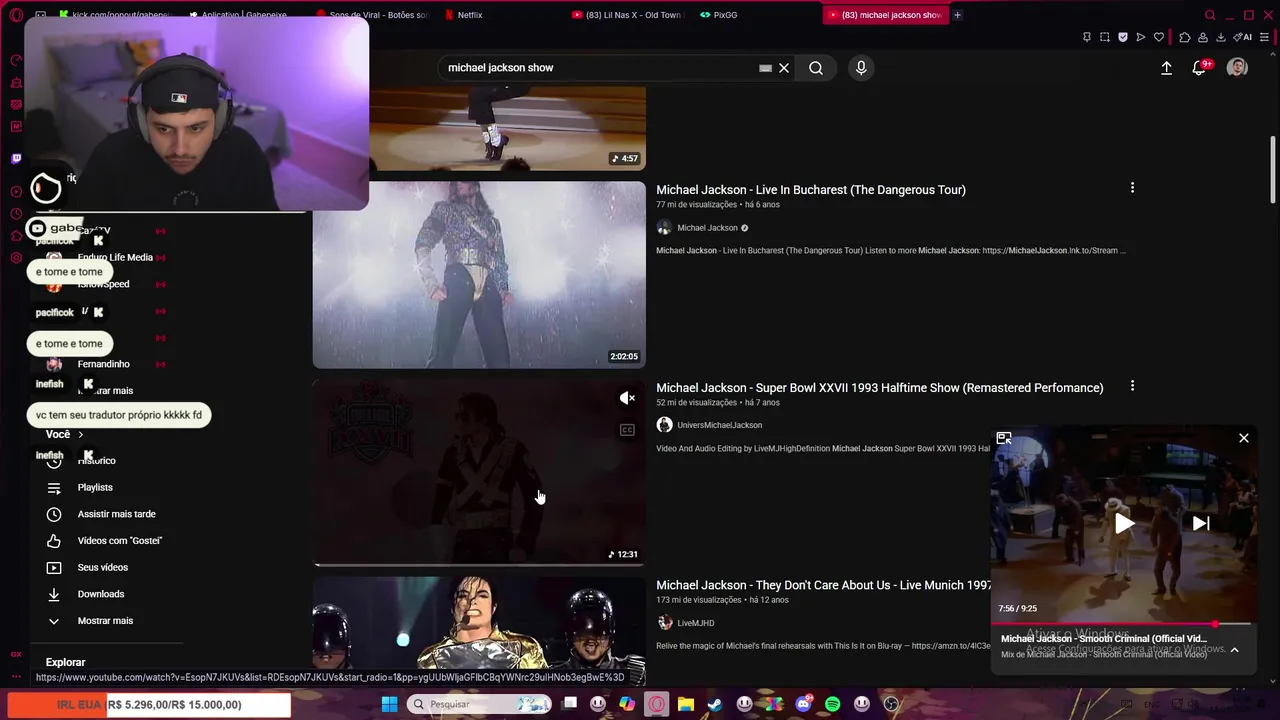The height and width of the screenshot is (720, 1280).
Task: Click the miniplayer red progress bar
Action: click(x=1120, y=624)
